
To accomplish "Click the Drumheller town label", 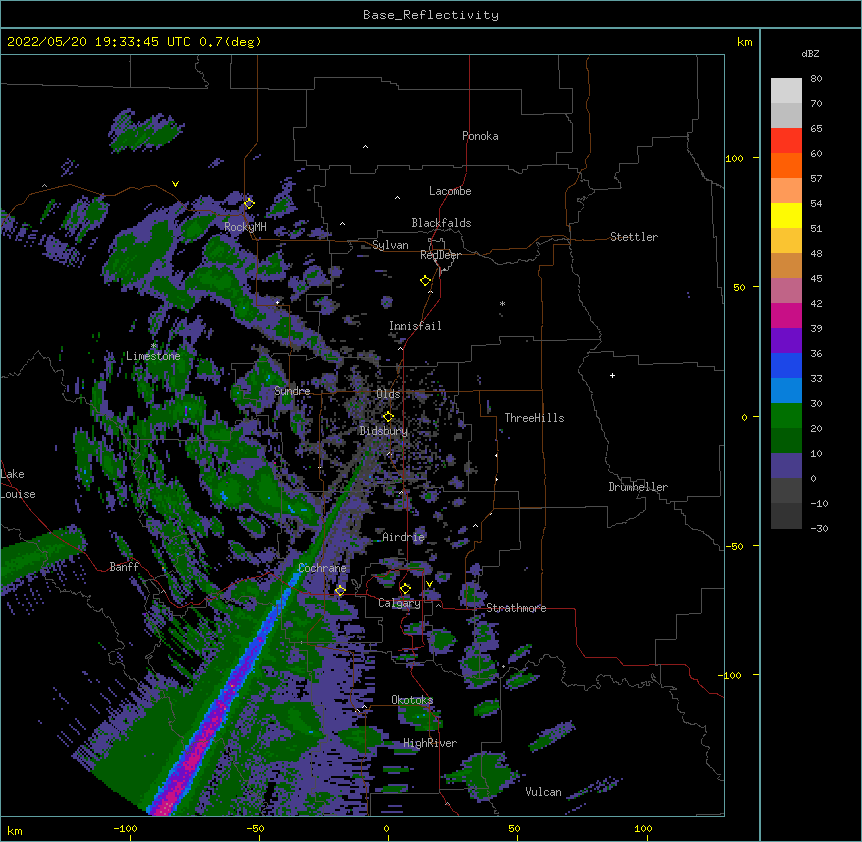I will (x=638, y=487).
